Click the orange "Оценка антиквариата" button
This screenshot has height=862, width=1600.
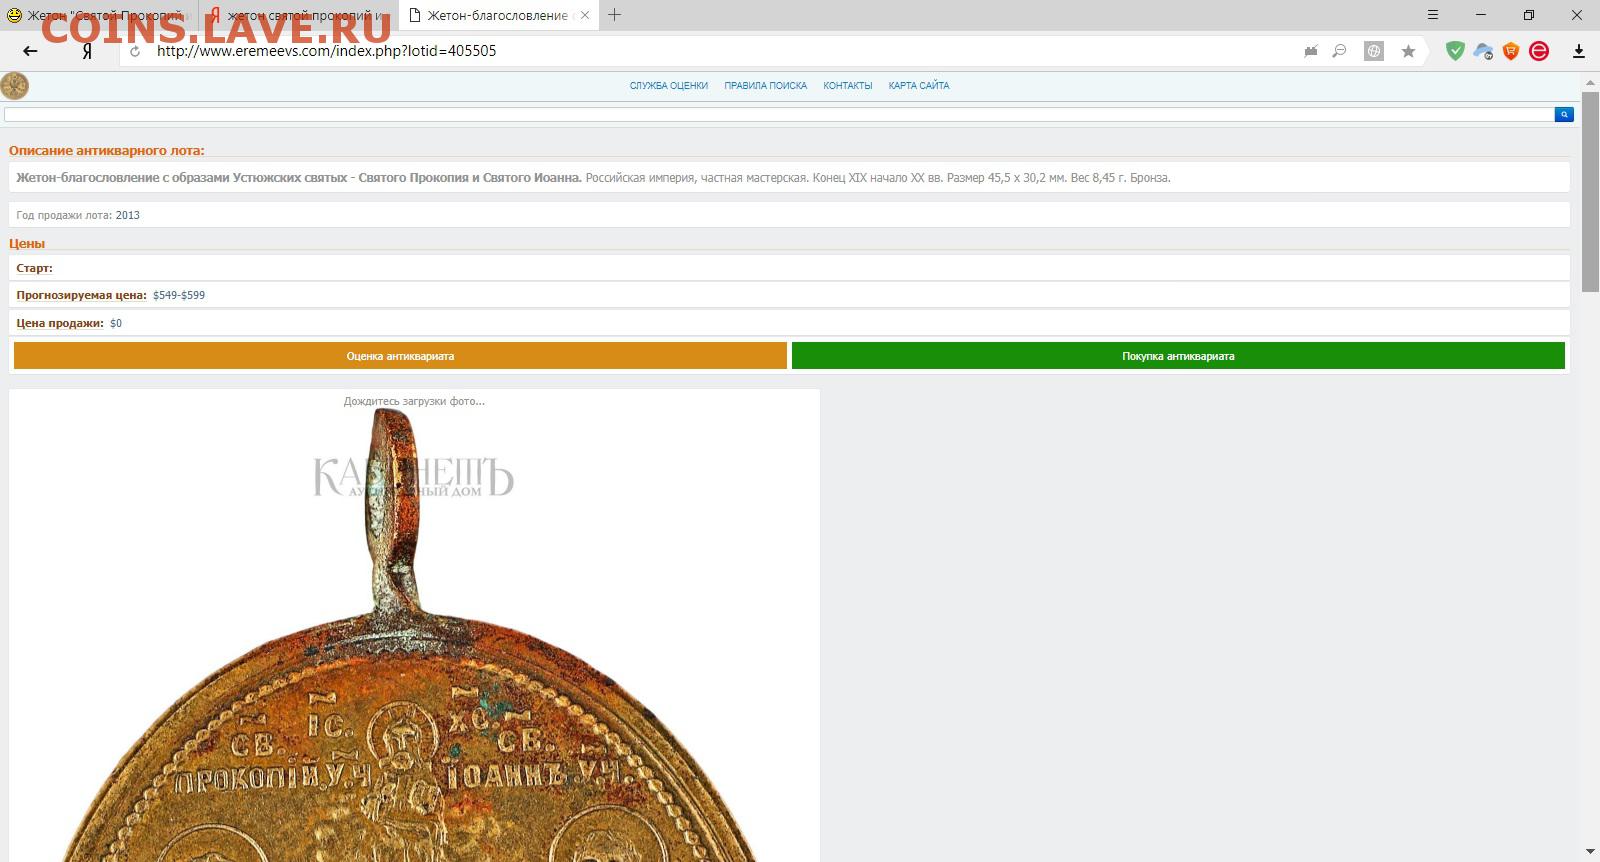click(x=400, y=356)
